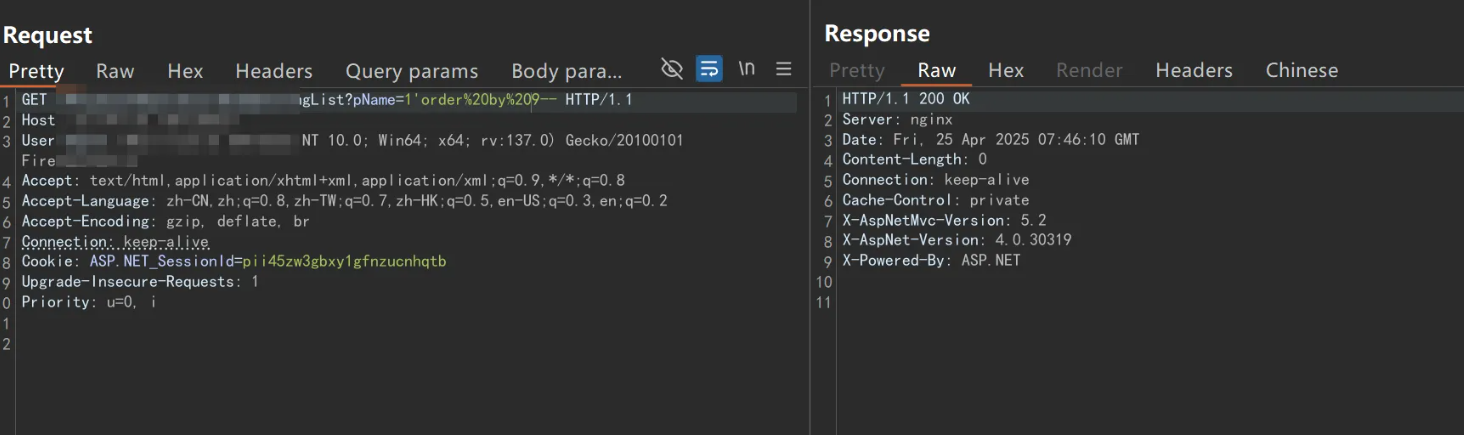
Task: Toggle the hide non-printable characters eye icon
Action: [672, 69]
